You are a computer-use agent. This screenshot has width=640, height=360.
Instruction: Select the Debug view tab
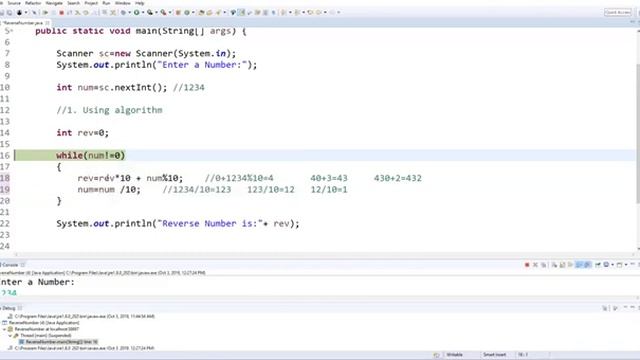coord(9,308)
